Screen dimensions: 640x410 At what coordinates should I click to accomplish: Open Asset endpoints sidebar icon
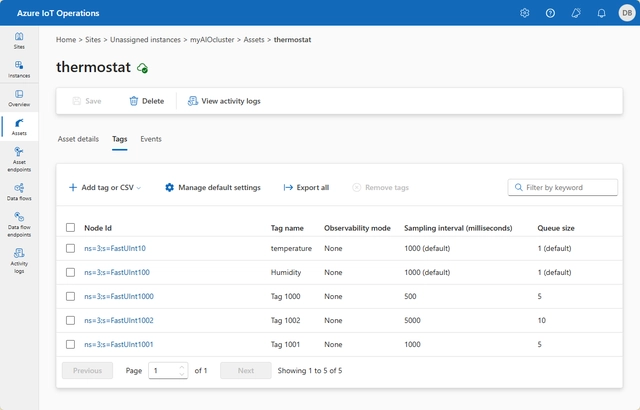(19, 159)
